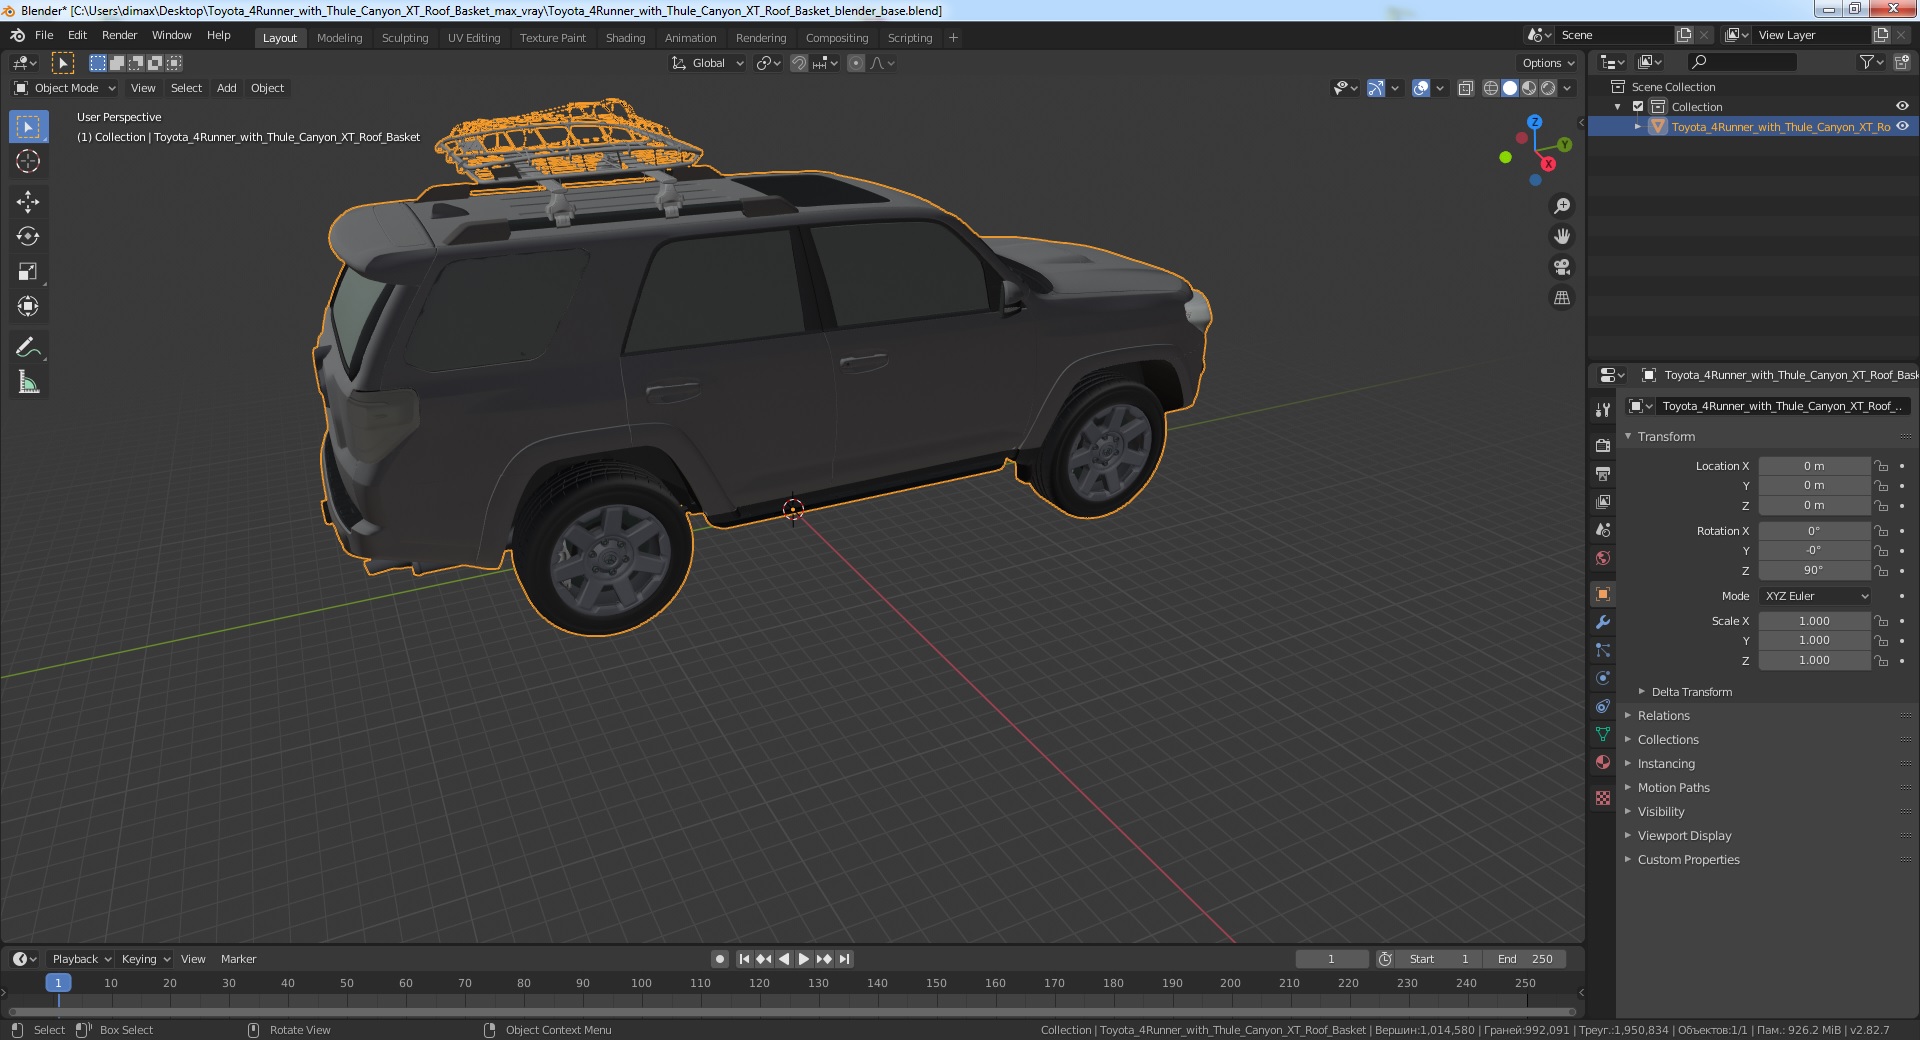Open the Playback dropdown in timeline
This screenshot has height=1040, width=1920.
click(81, 959)
